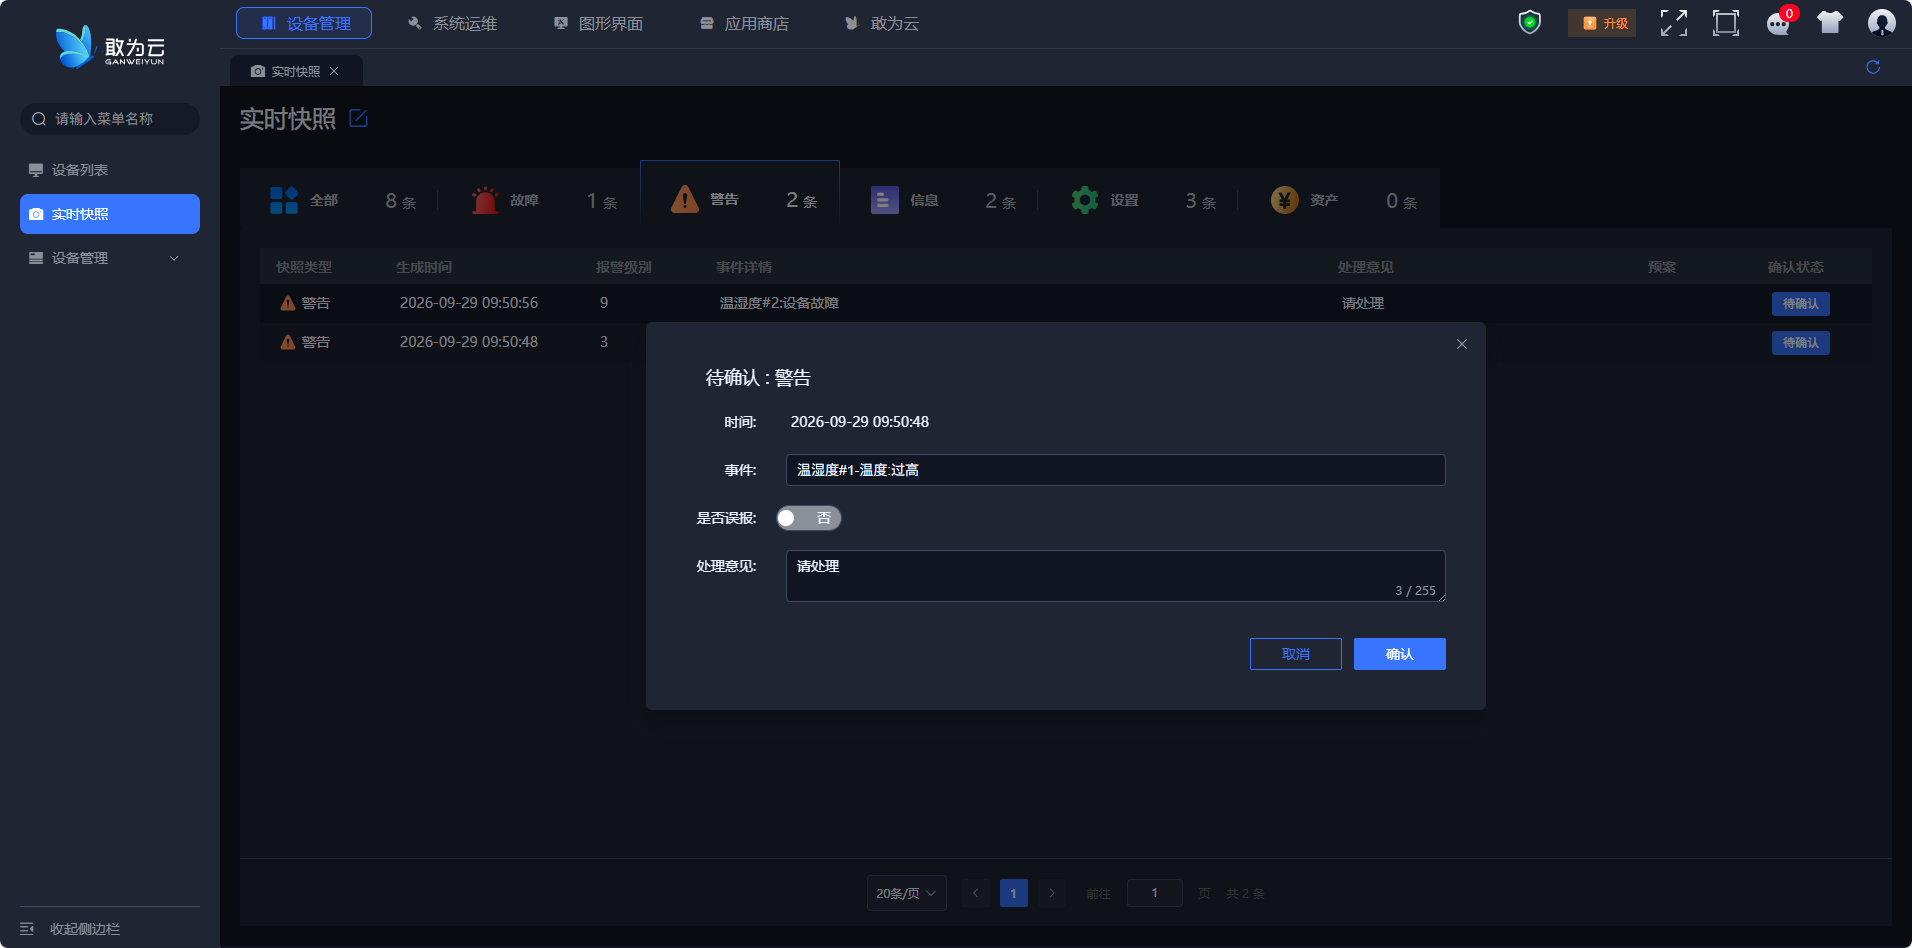Click the 升级 upgrade button
The image size is (1912, 948).
click(1602, 23)
